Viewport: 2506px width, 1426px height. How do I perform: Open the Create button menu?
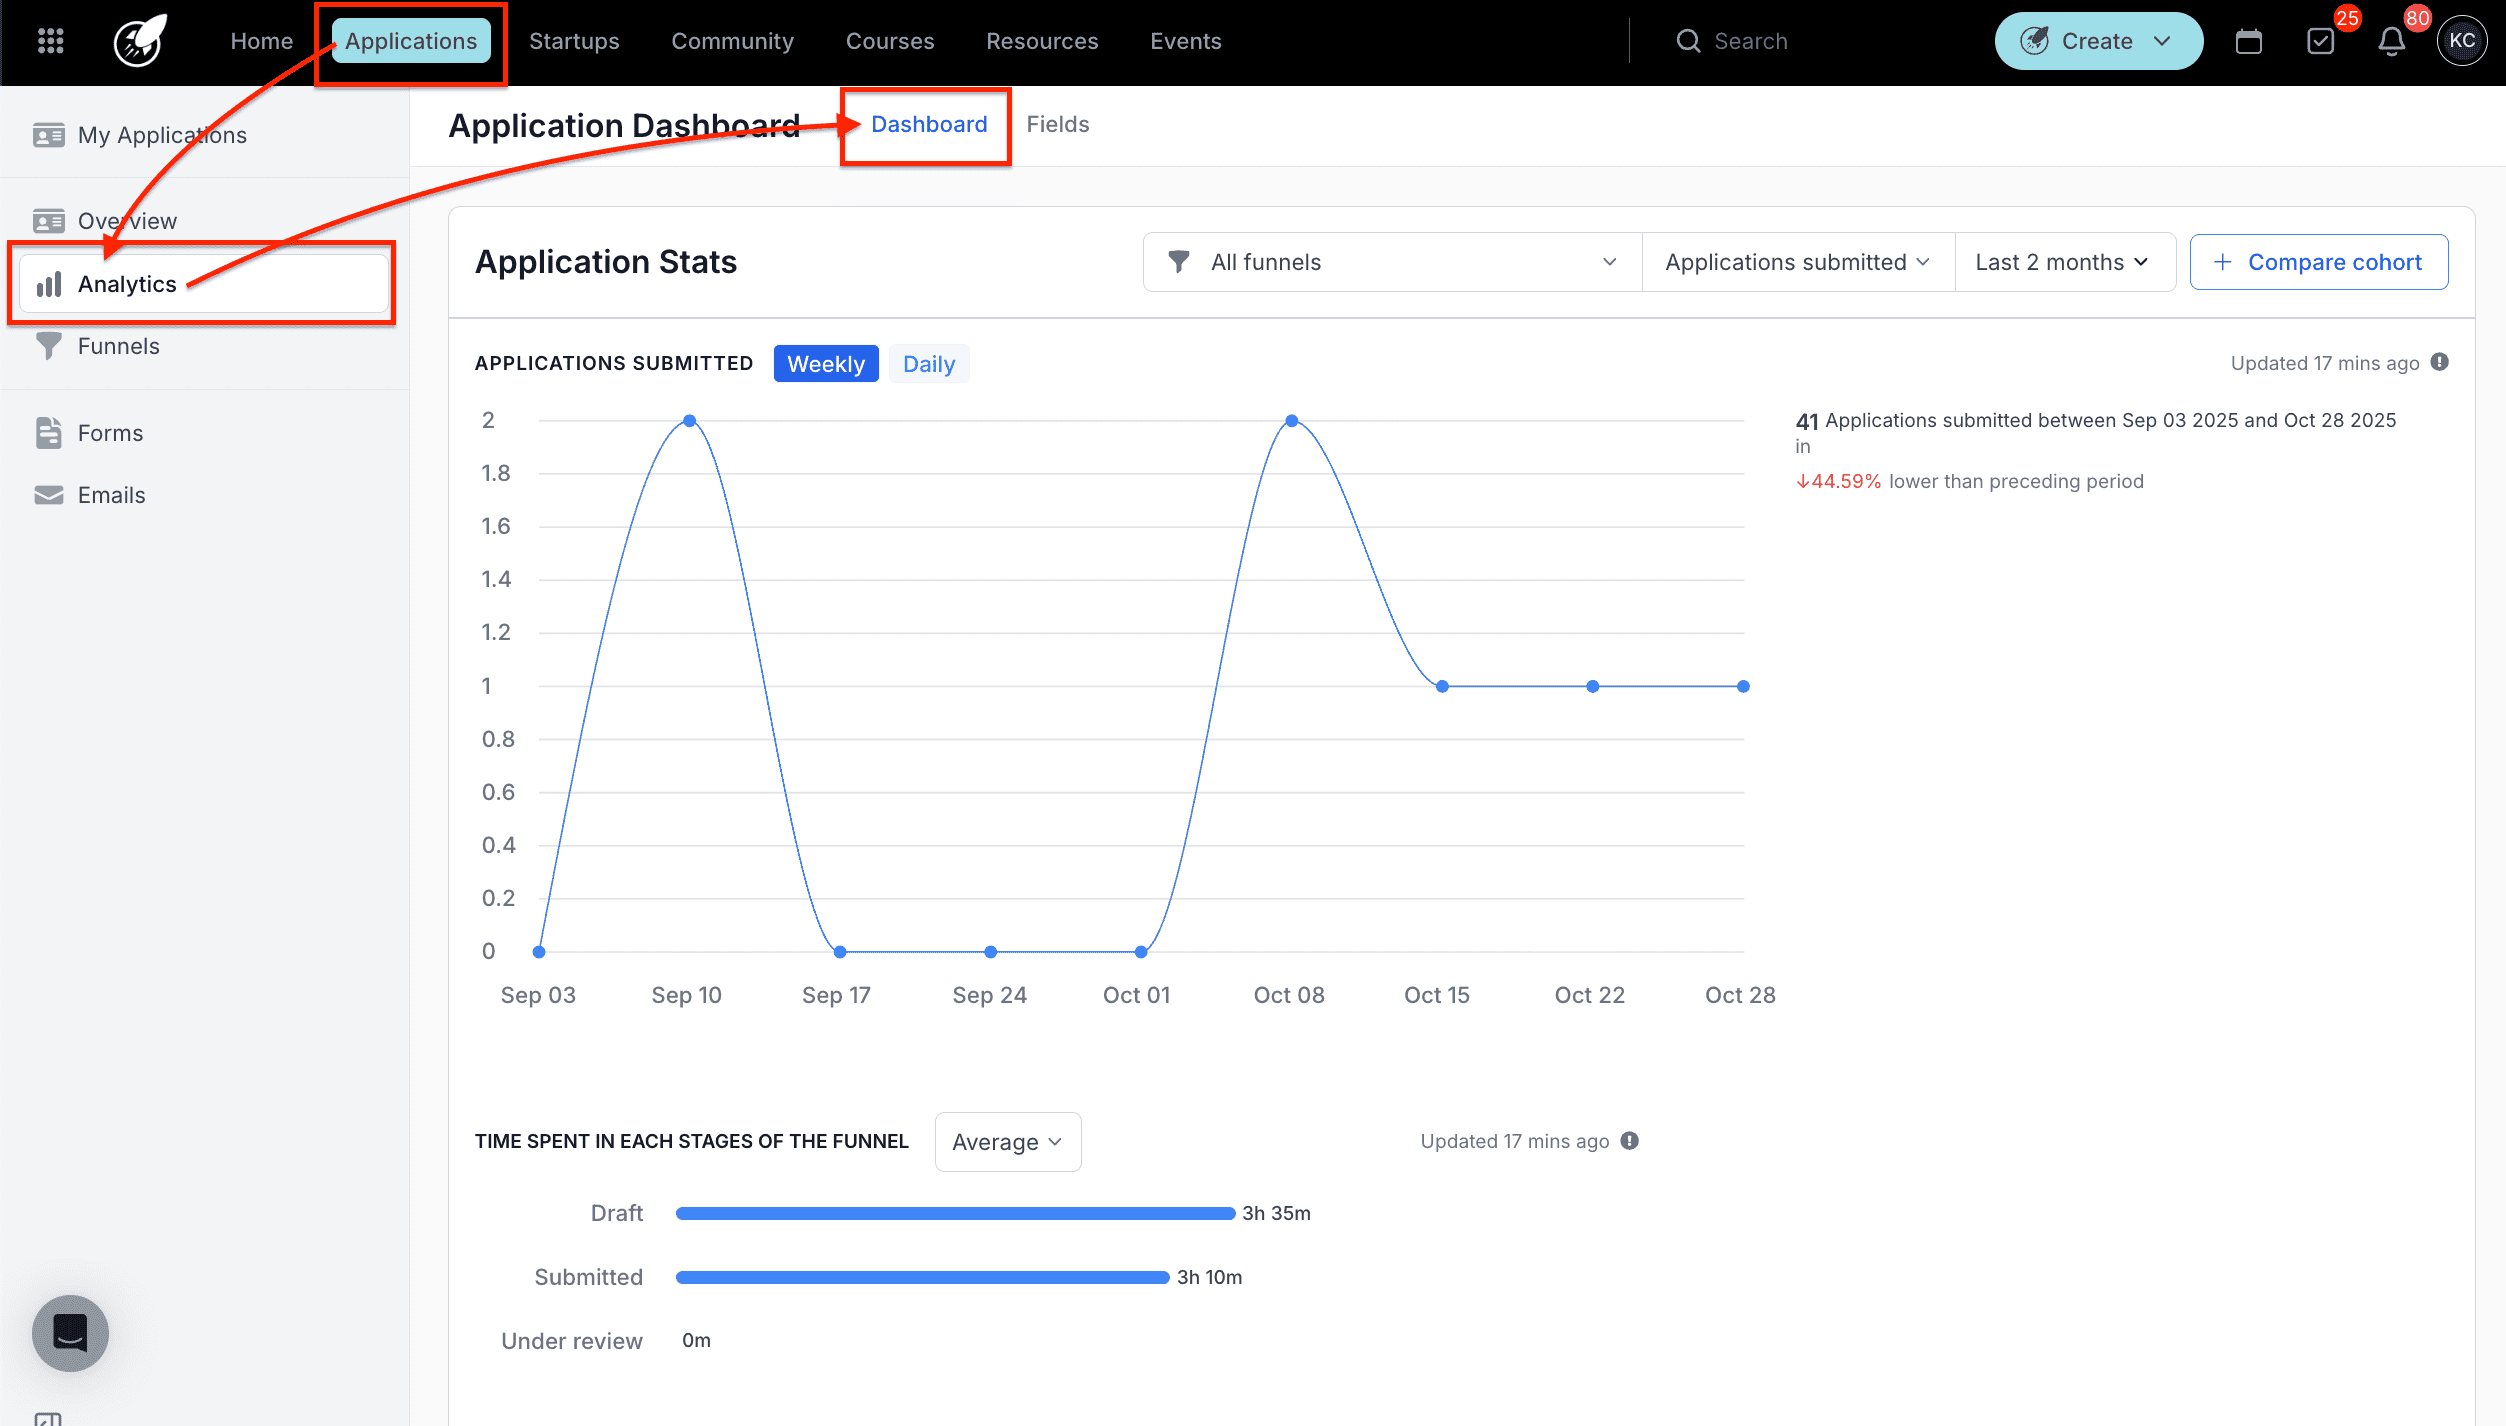(x=2097, y=40)
